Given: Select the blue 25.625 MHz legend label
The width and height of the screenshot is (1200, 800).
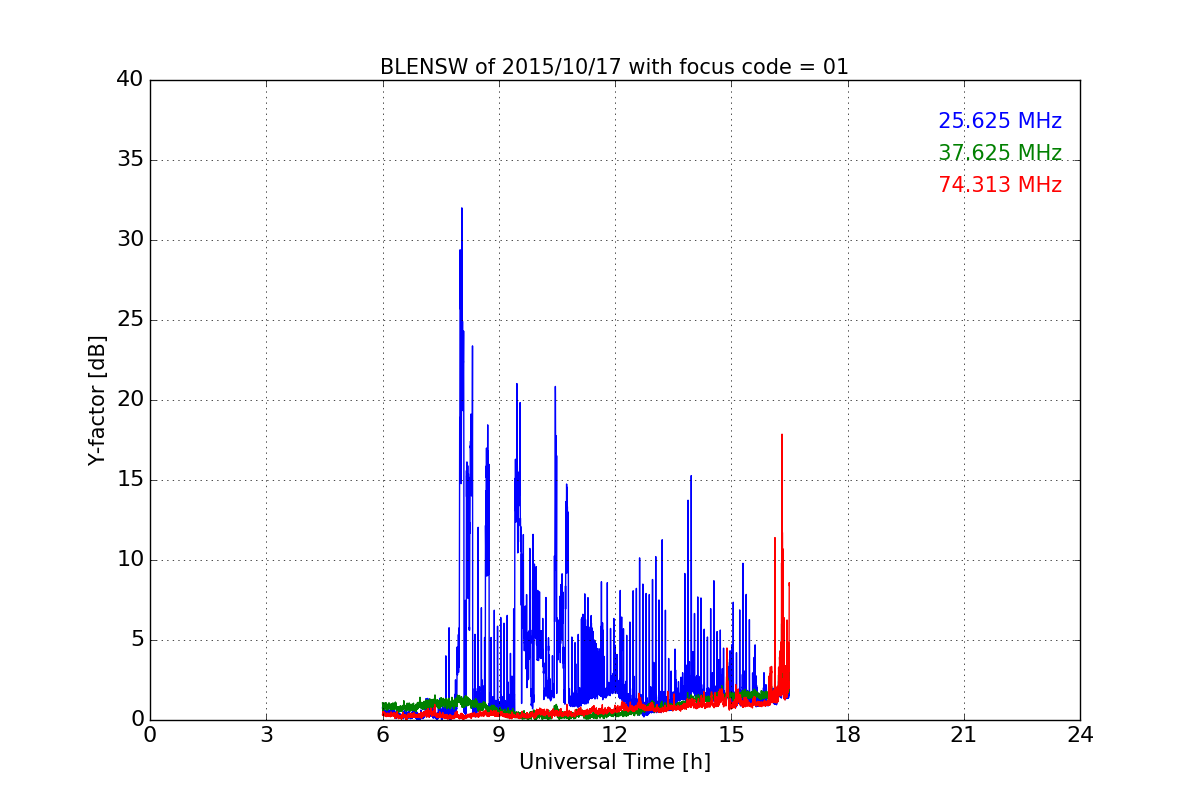Looking at the screenshot, I should (1000, 121).
